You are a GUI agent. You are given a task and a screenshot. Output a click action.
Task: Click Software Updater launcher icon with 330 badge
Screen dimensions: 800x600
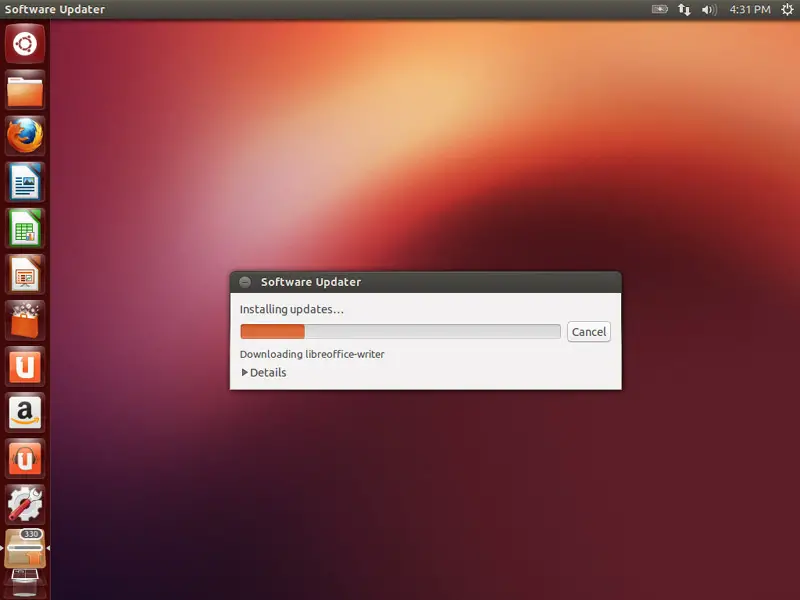[25, 548]
